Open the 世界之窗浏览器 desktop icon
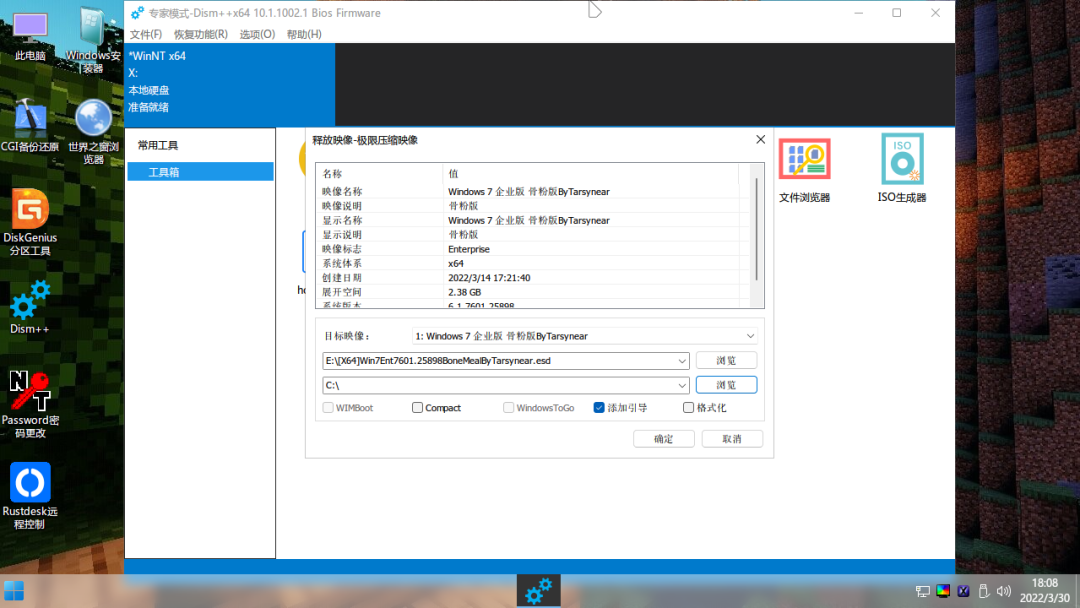 [93, 132]
